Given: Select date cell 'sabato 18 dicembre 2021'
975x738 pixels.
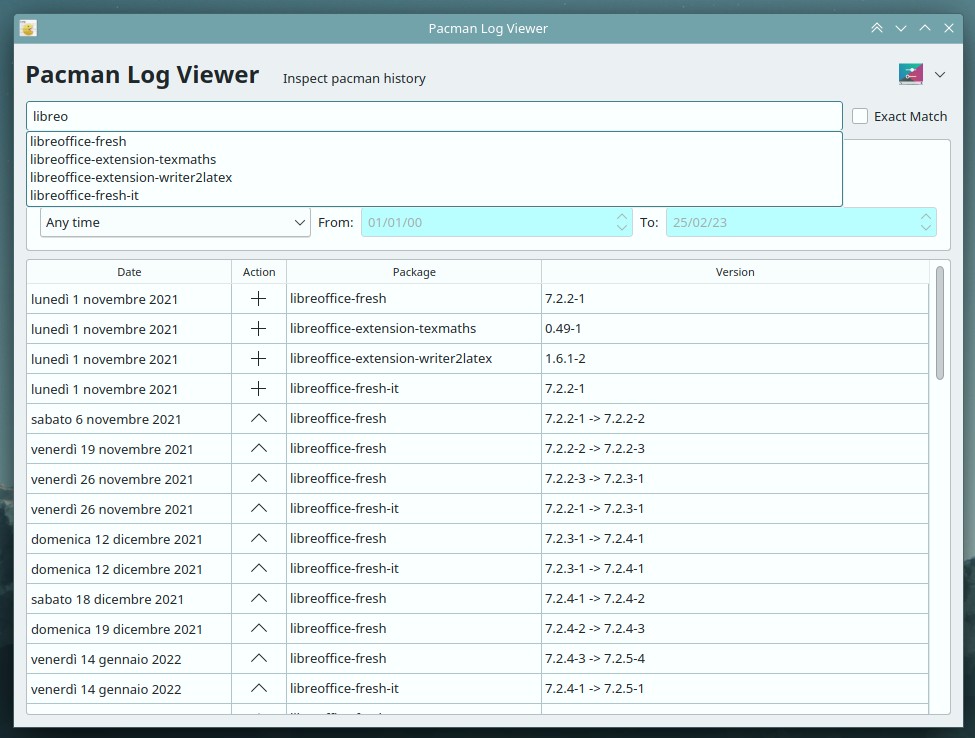Looking at the screenshot, I should coord(129,599).
